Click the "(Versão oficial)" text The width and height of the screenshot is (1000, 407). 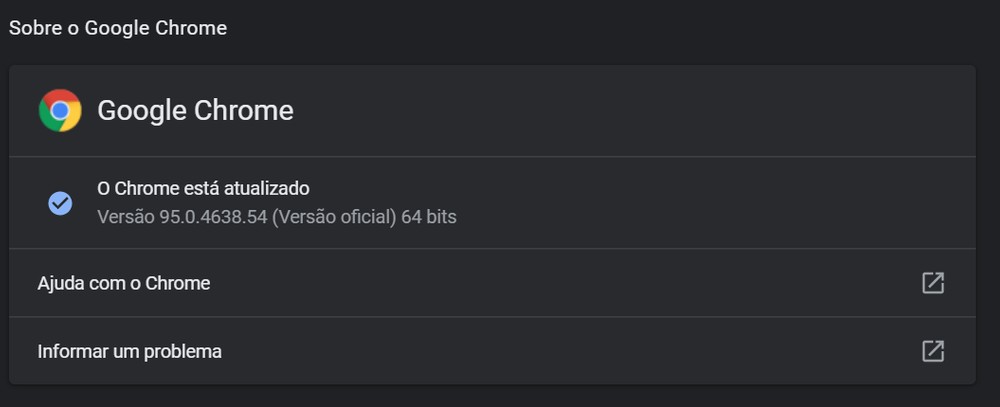(335, 216)
